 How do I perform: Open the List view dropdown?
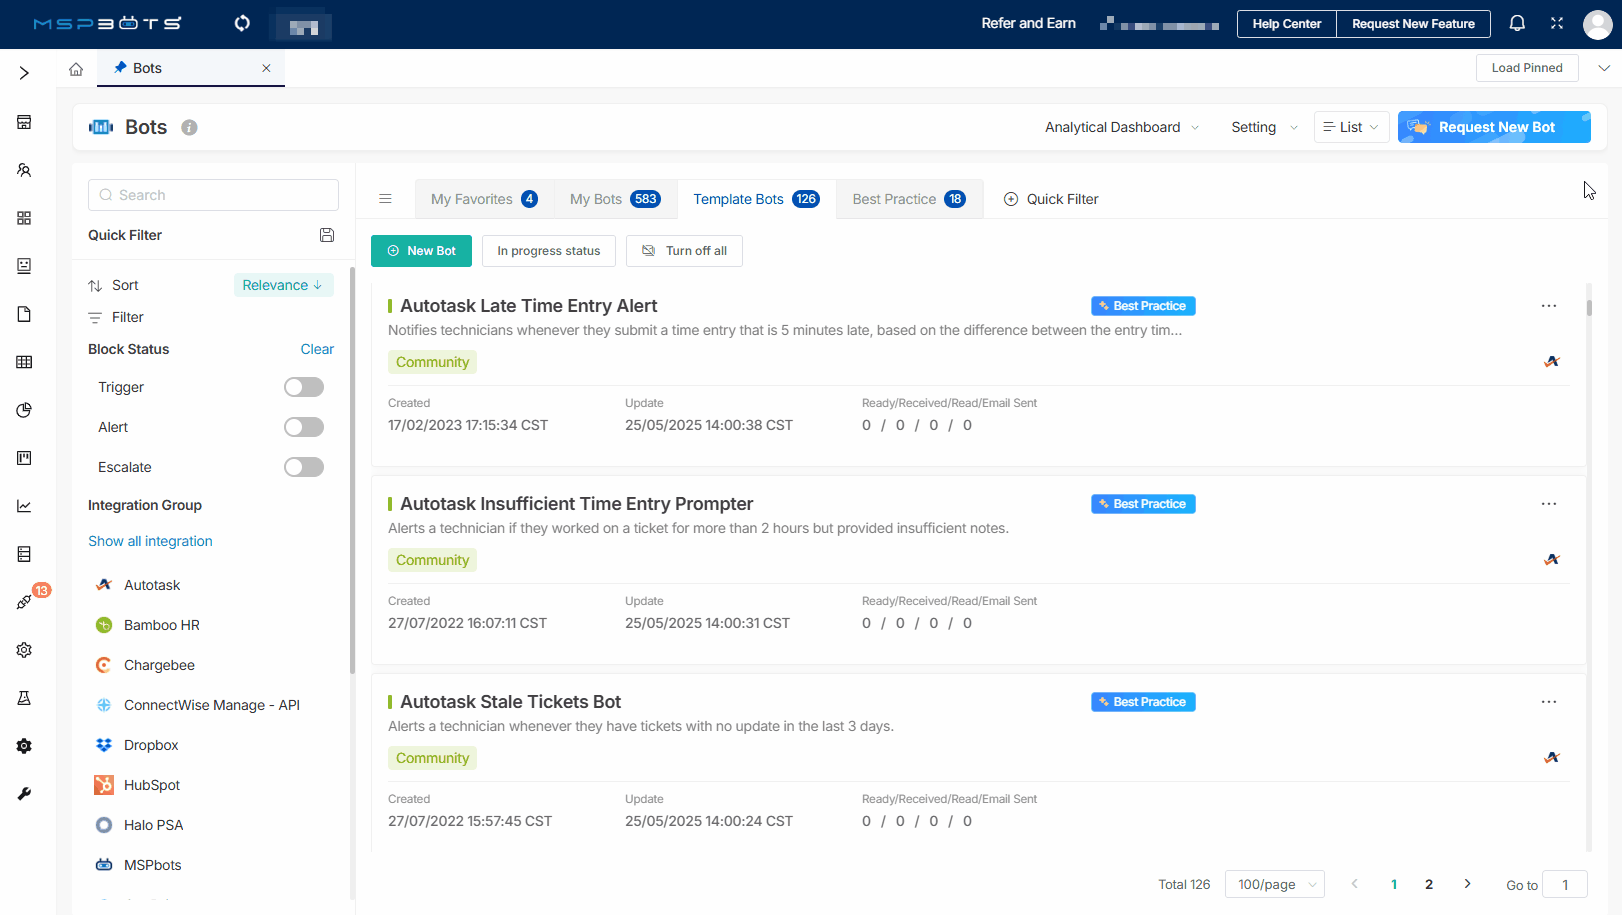tap(1351, 127)
